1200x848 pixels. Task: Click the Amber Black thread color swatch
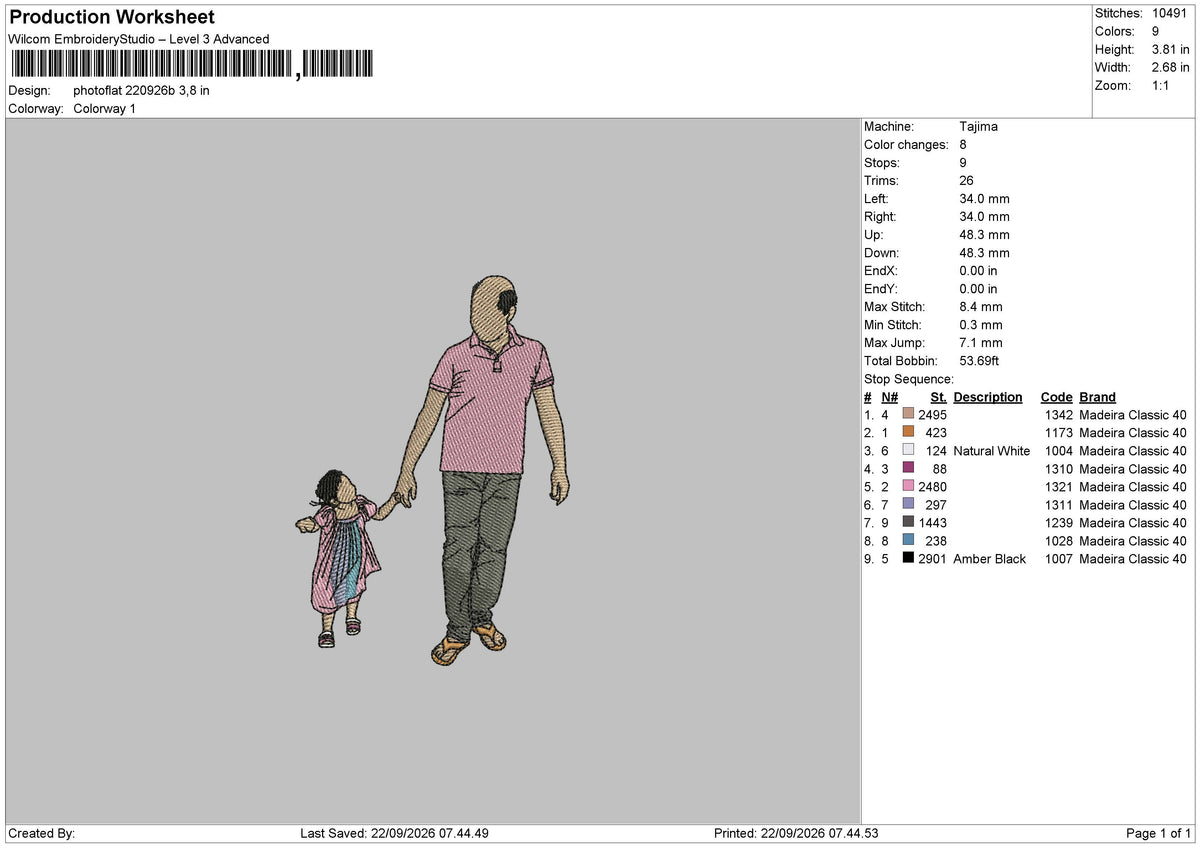pos(908,559)
